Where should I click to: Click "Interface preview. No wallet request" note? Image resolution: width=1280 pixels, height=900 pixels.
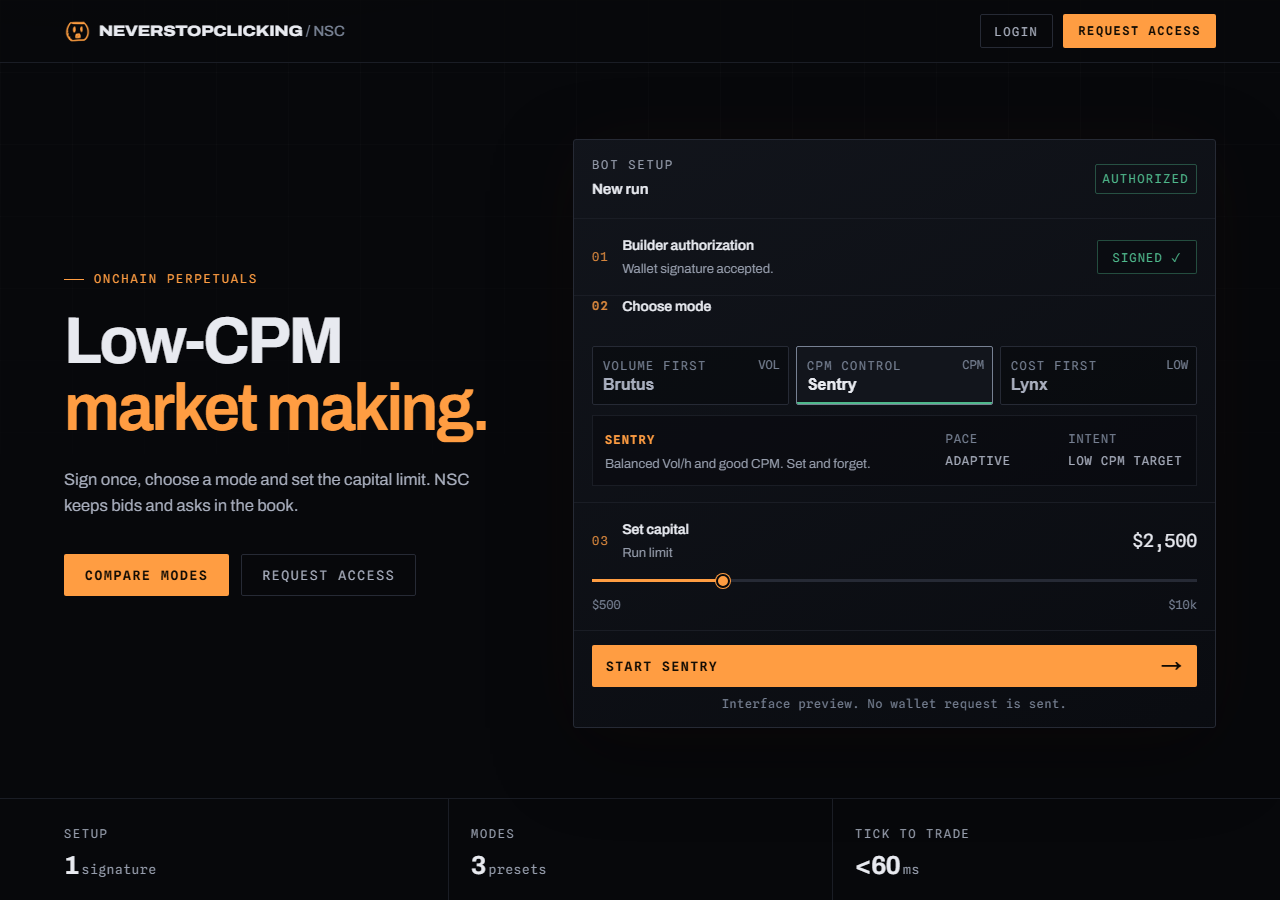click(894, 704)
